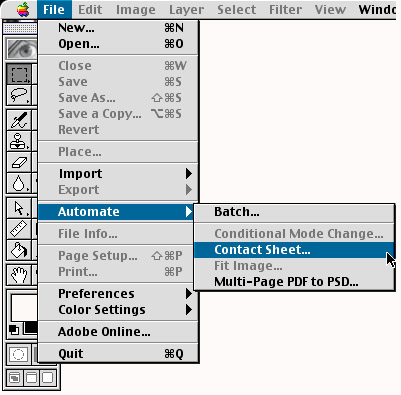Open the Edit menu
401x395 pixels.
90,10
